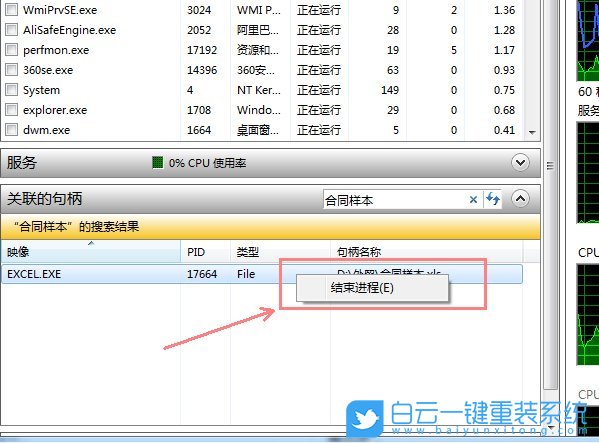
Task: Expand the 服务 section chevron
Action: tap(520, 163)
